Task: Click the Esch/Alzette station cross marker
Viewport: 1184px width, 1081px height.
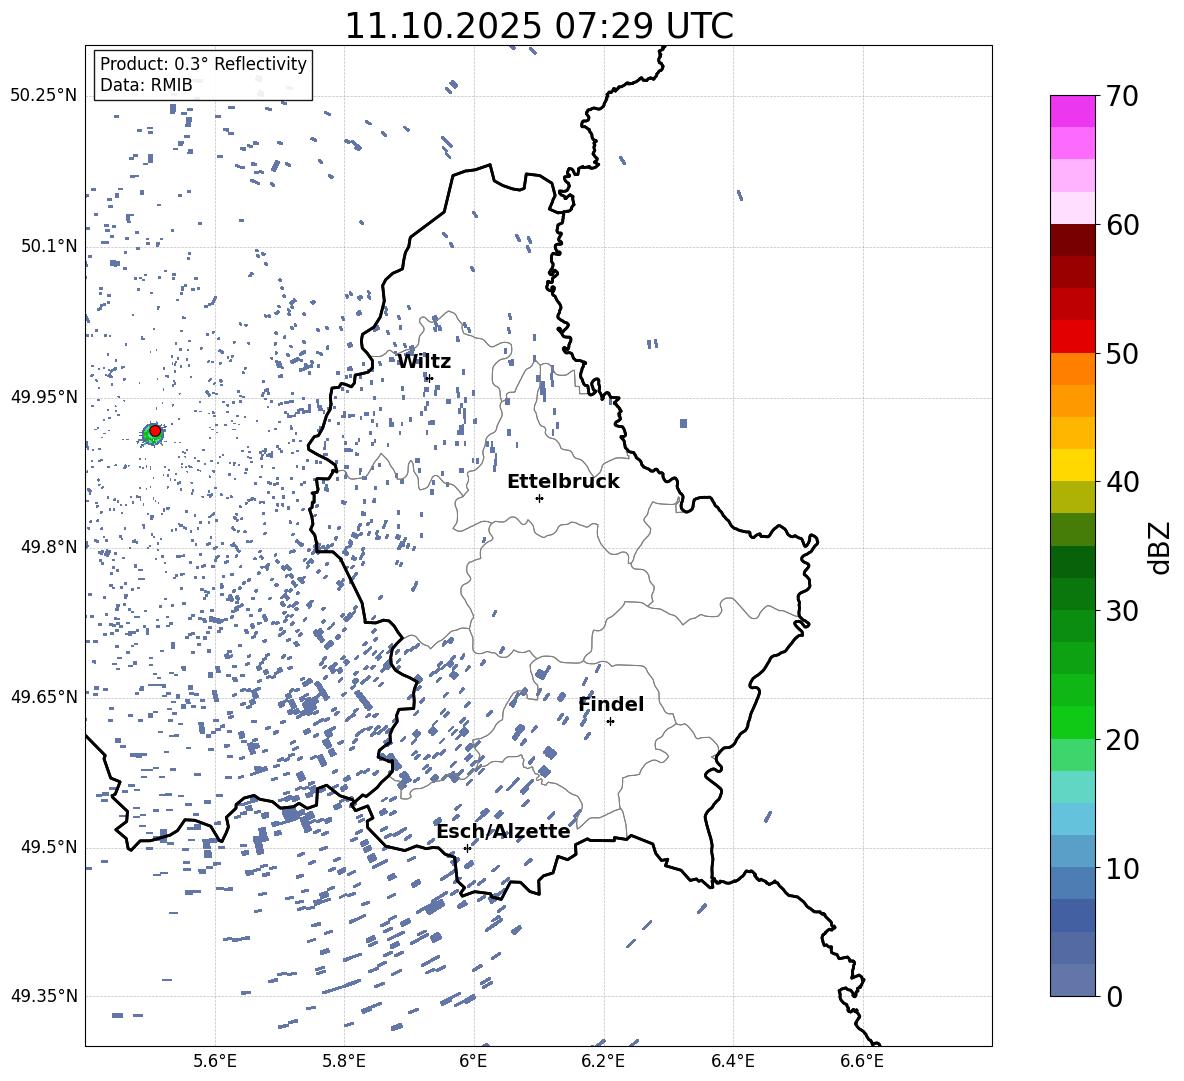Action: pyautogui.click(x=467, y=848)
